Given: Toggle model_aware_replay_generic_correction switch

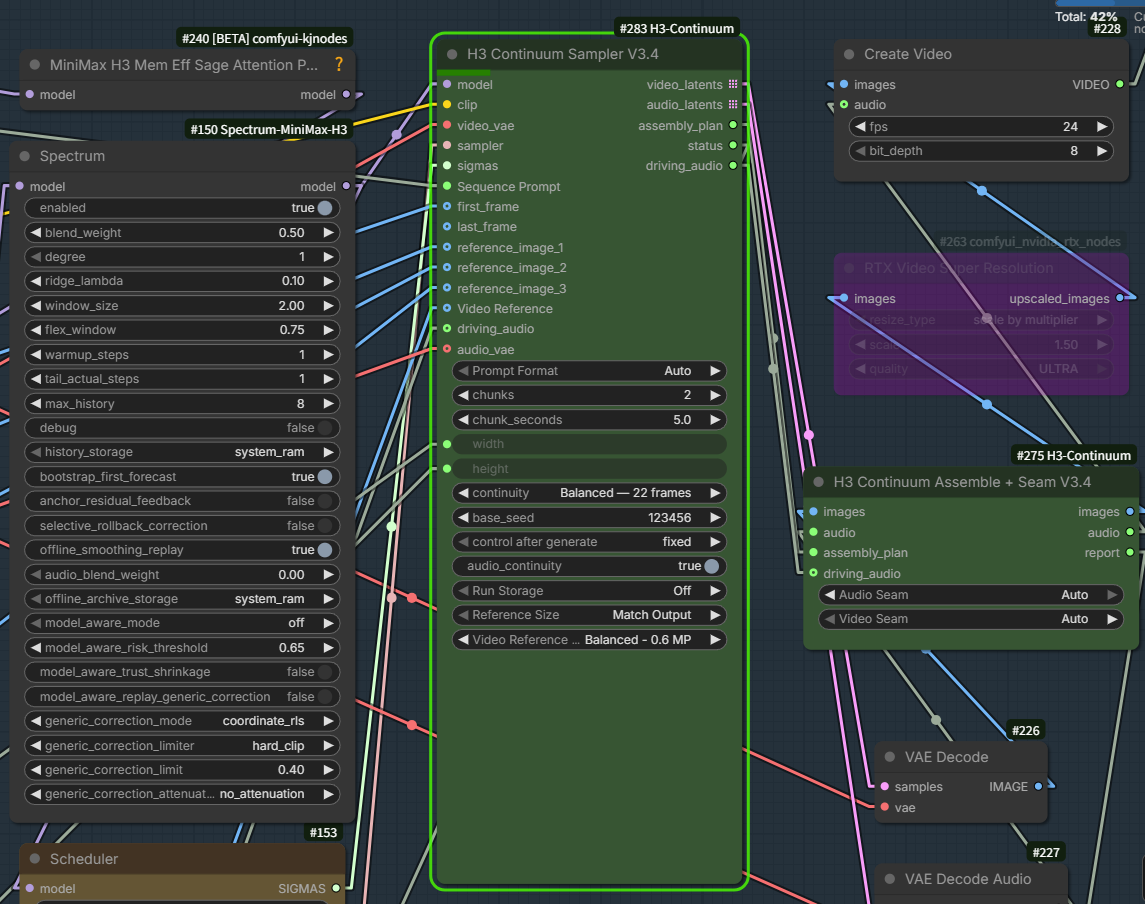Looking at the screenshot, I should (325, 697).
